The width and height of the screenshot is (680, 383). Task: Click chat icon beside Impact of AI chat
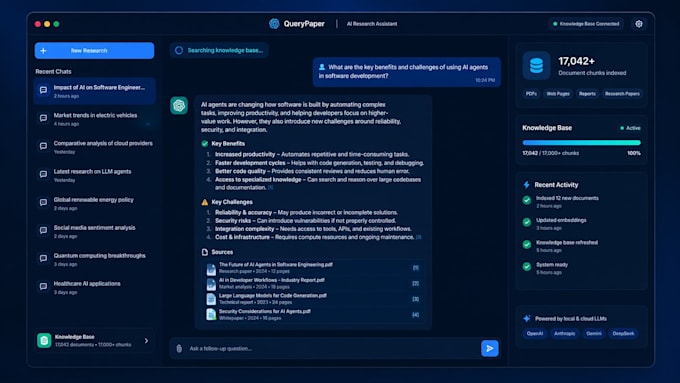pos(43,90)
